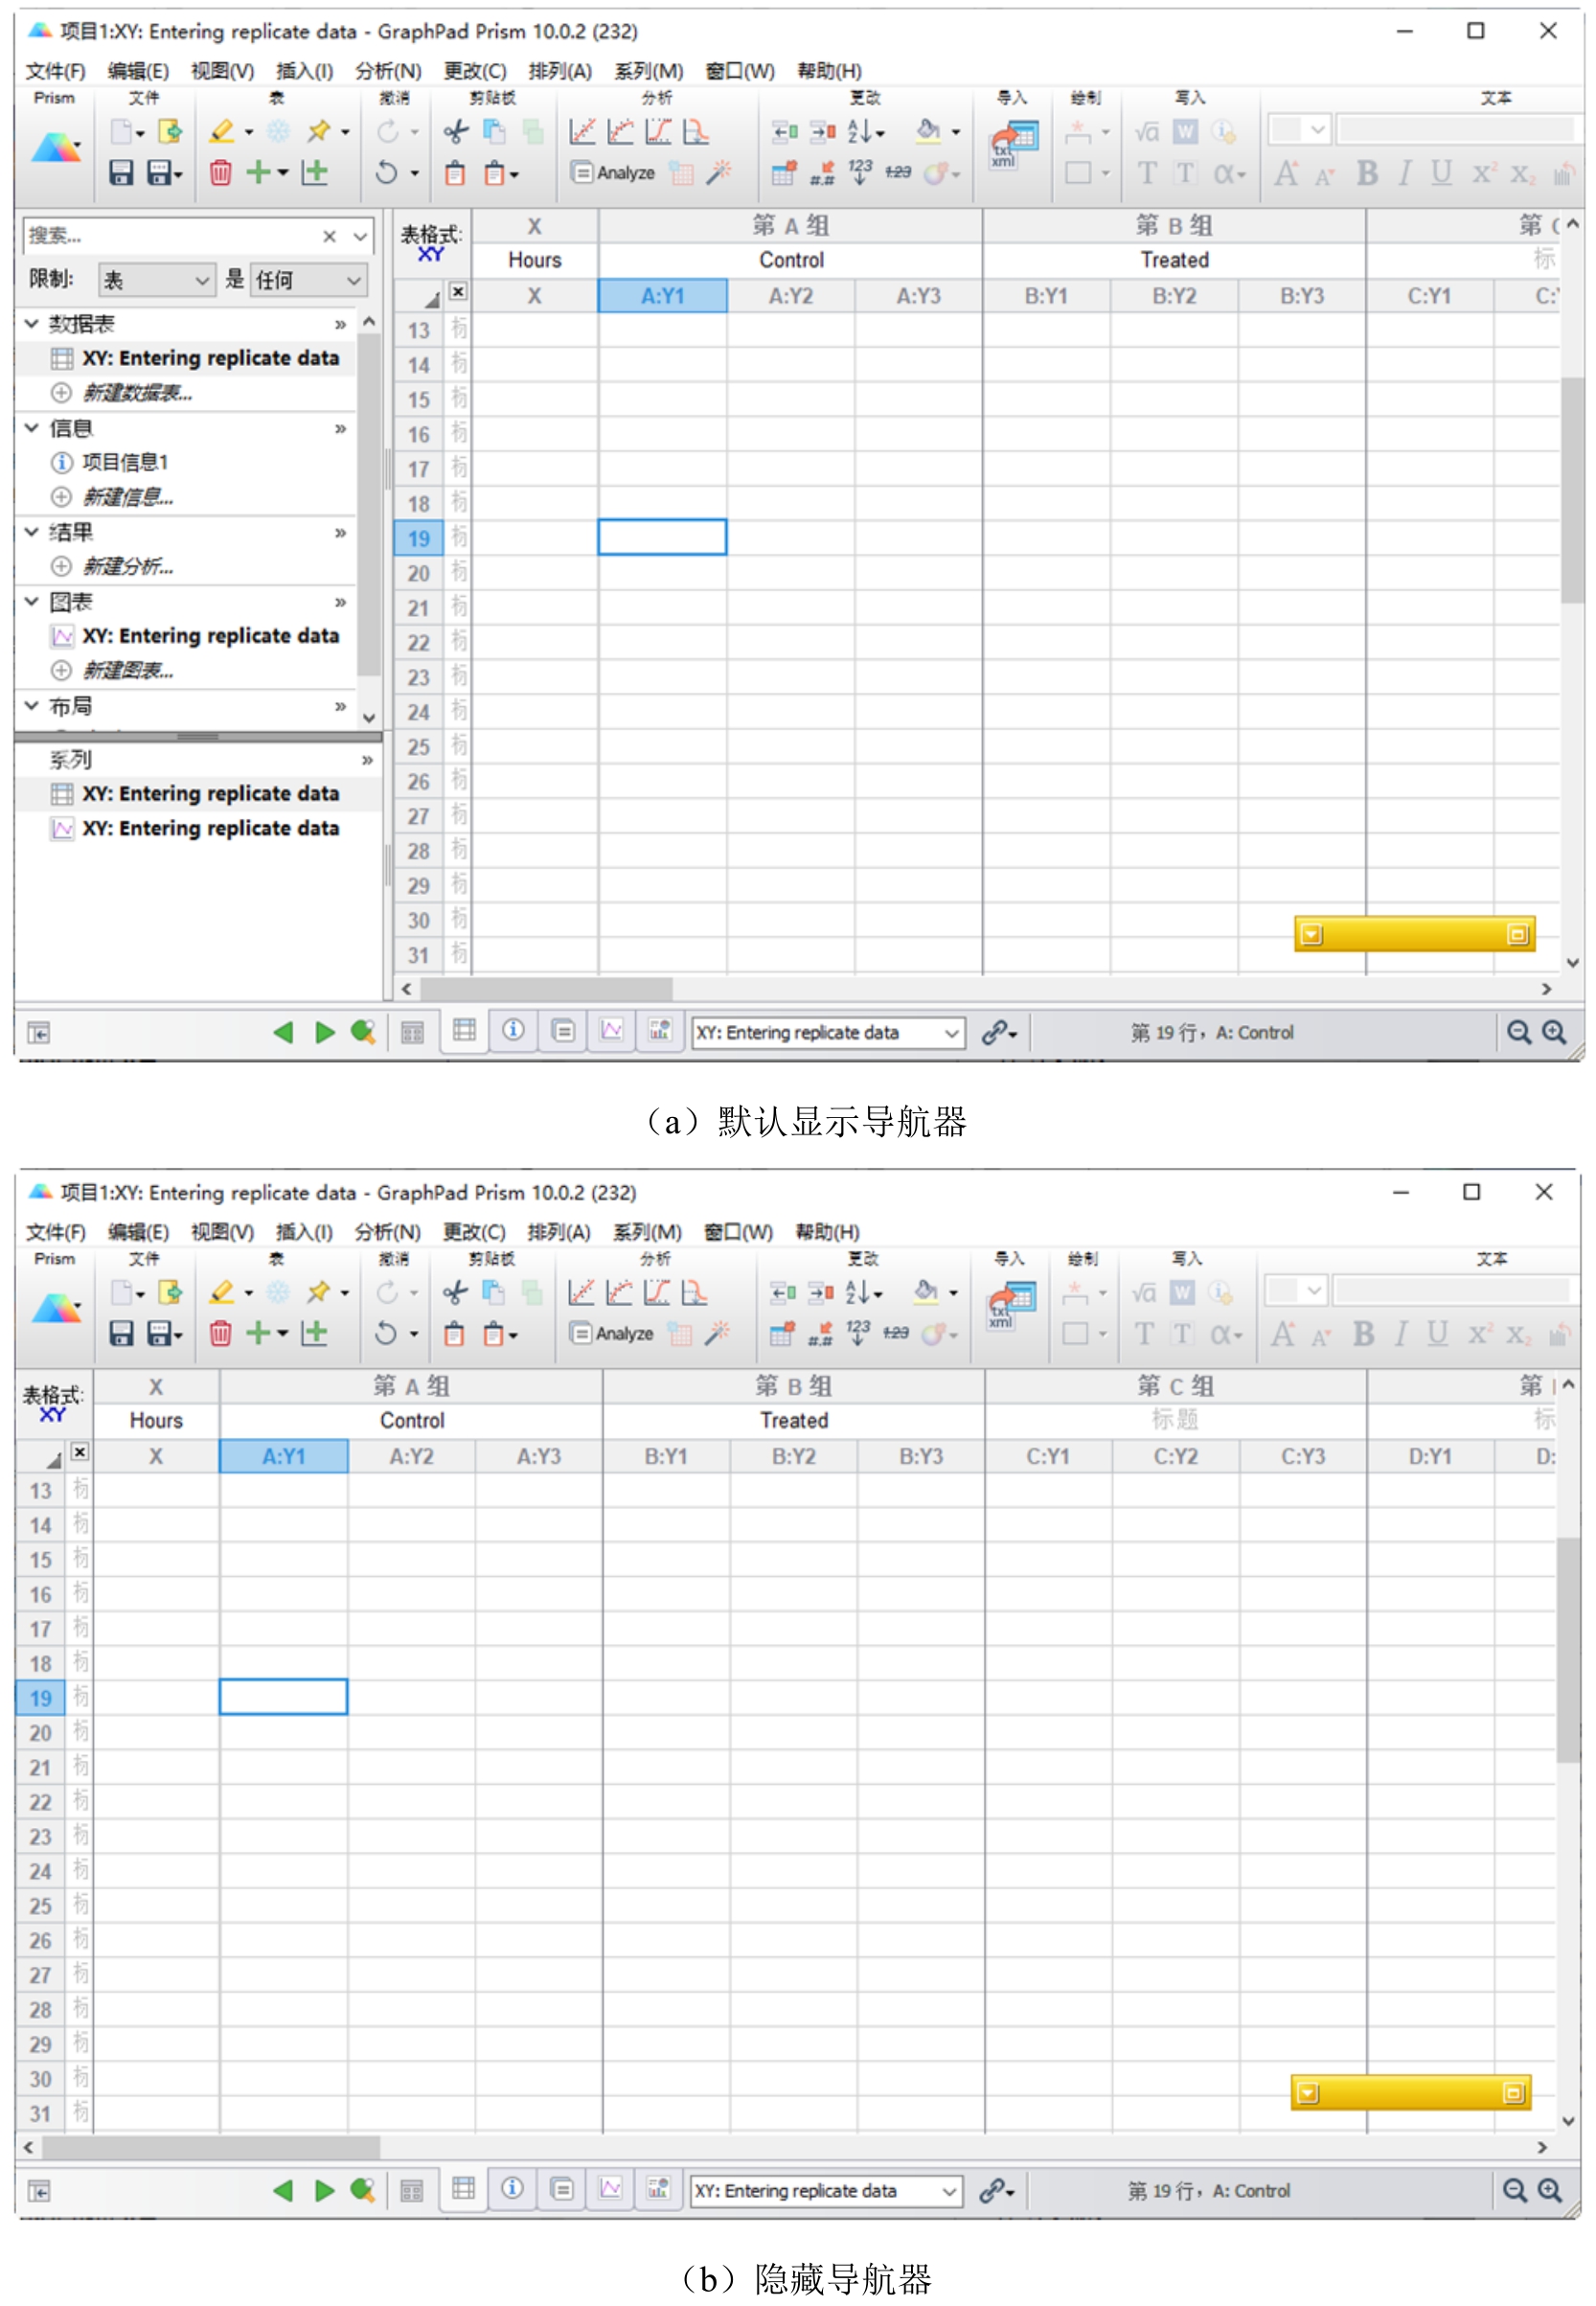Click Undo arrow icon in top window
Screen dimensions: 1596x2306
[386, 173]
